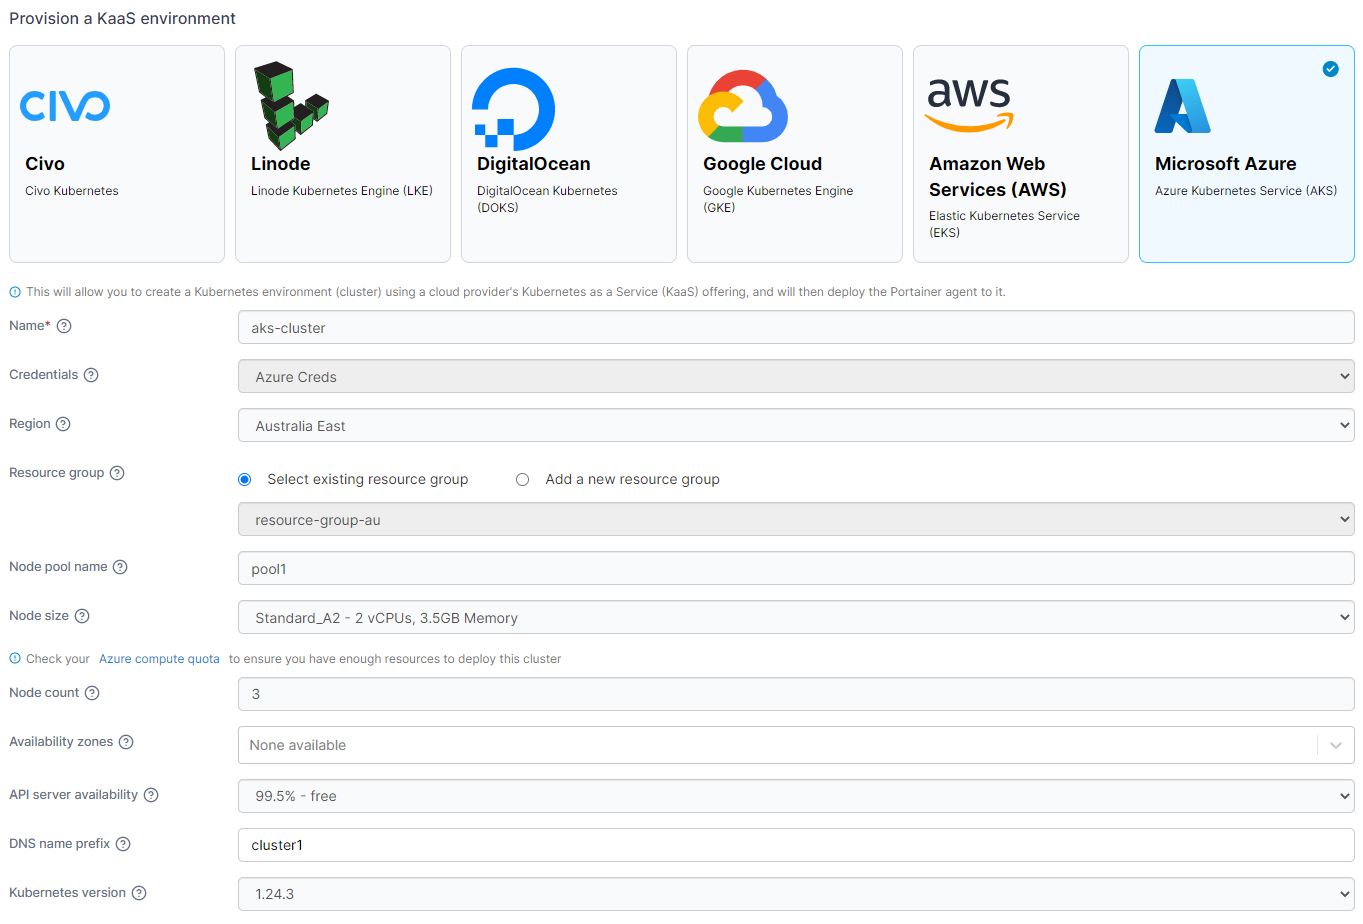
Task: Expand the Node size Standard_A2 dropdown
Action: click(796, 617)
